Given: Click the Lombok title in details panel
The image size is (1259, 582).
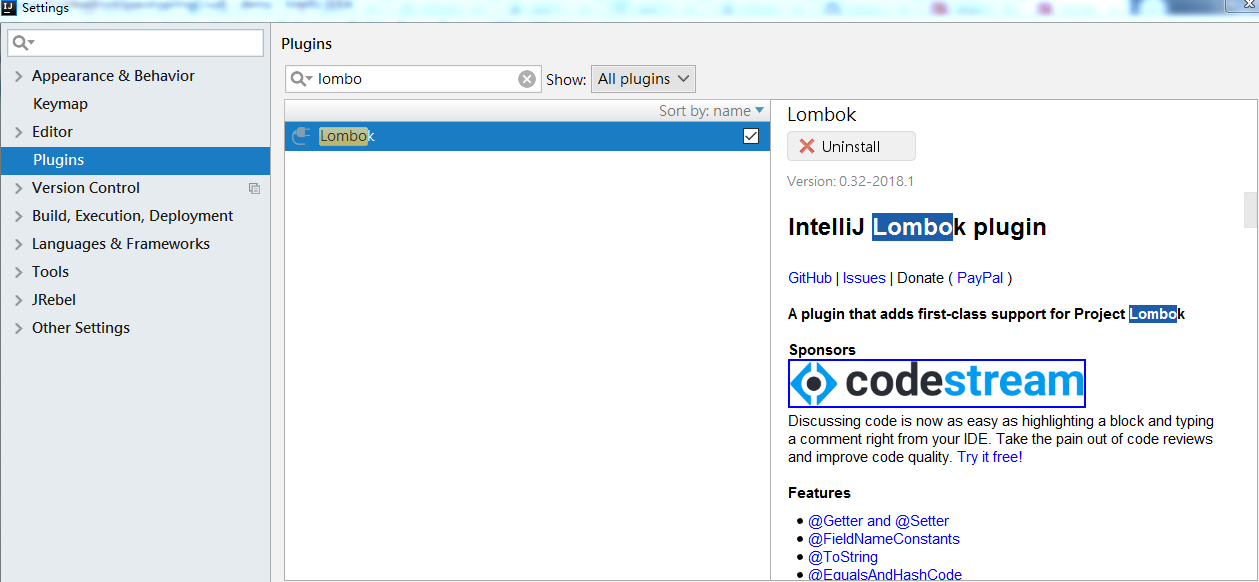Looking at the screenshot, I should coord(822,114).
